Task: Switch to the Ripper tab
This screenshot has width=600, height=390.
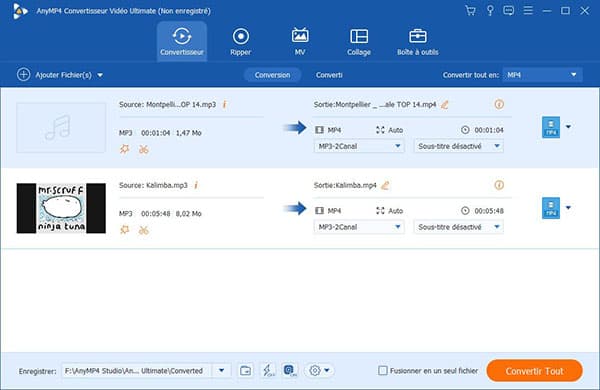Action: 241,41
